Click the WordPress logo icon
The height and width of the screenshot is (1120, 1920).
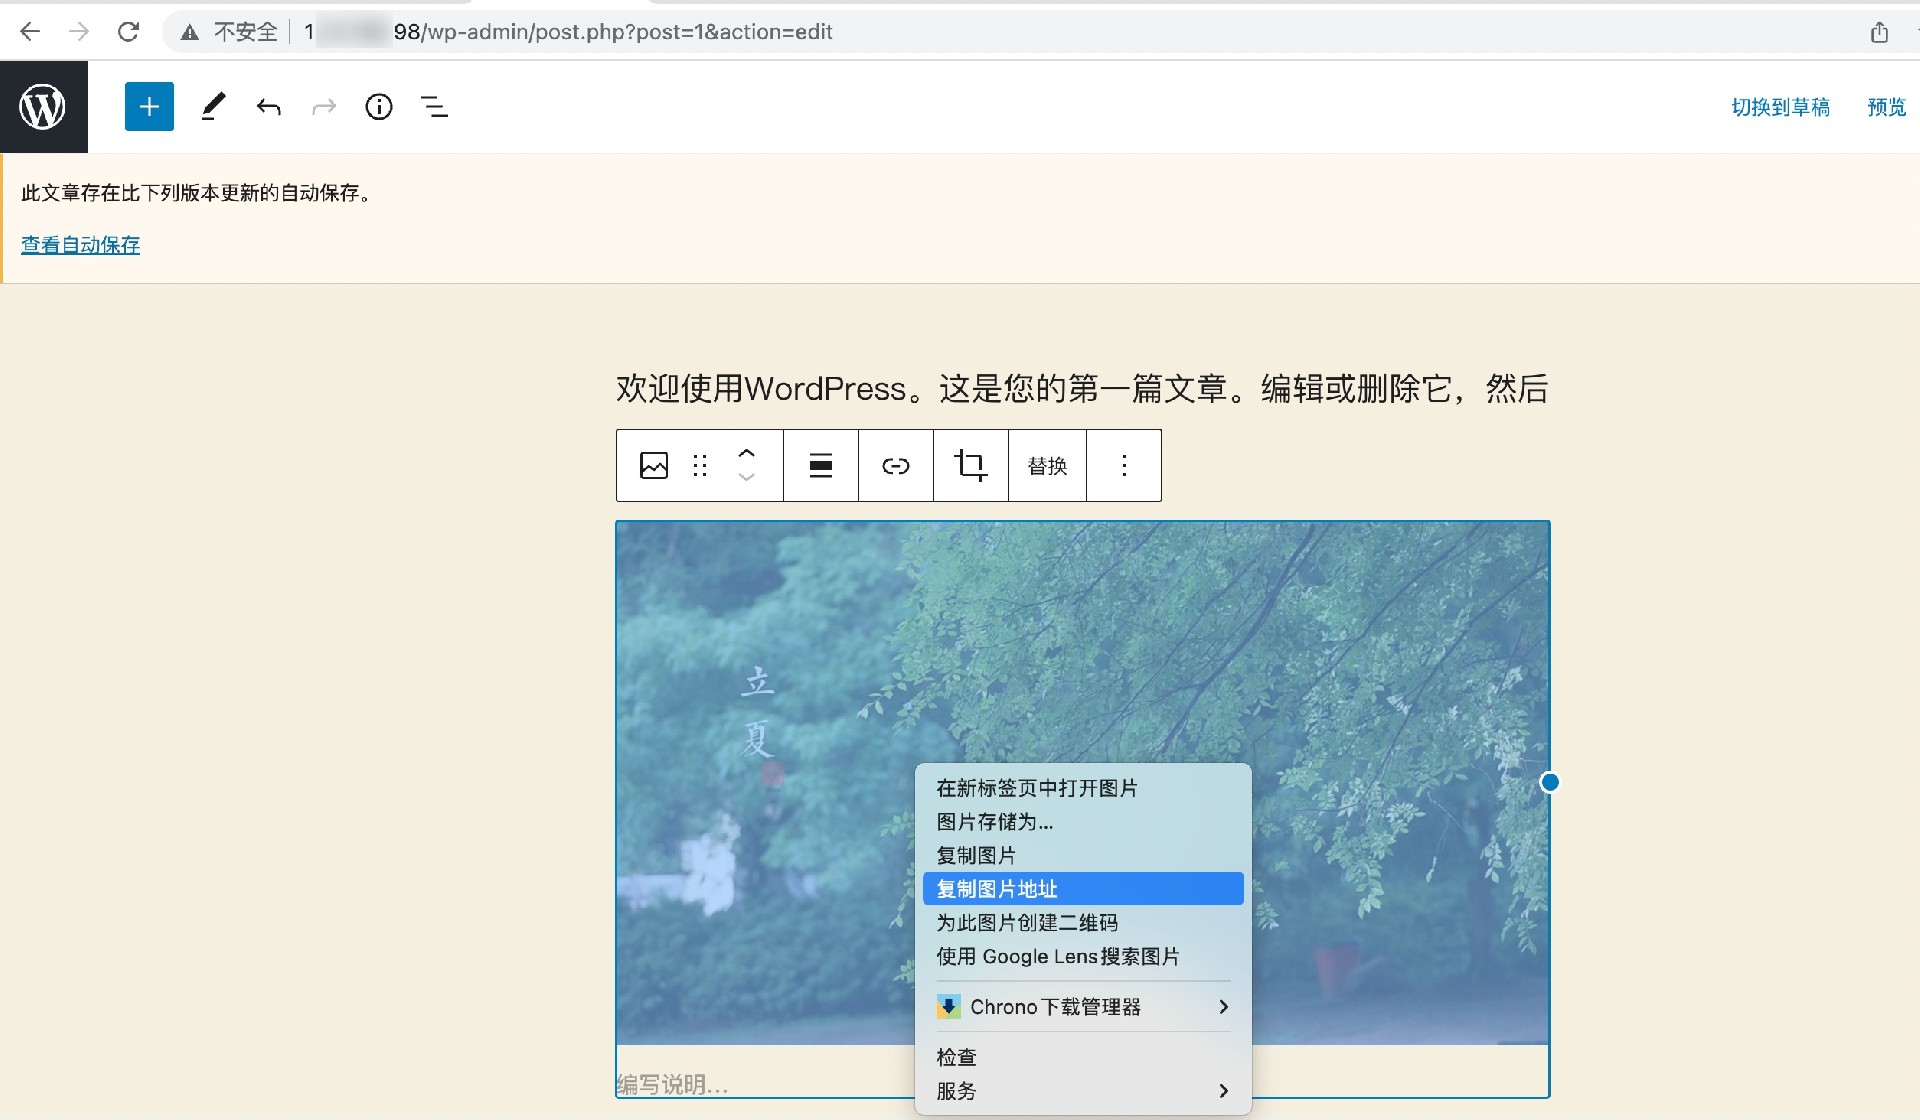[x=43, y=107]
